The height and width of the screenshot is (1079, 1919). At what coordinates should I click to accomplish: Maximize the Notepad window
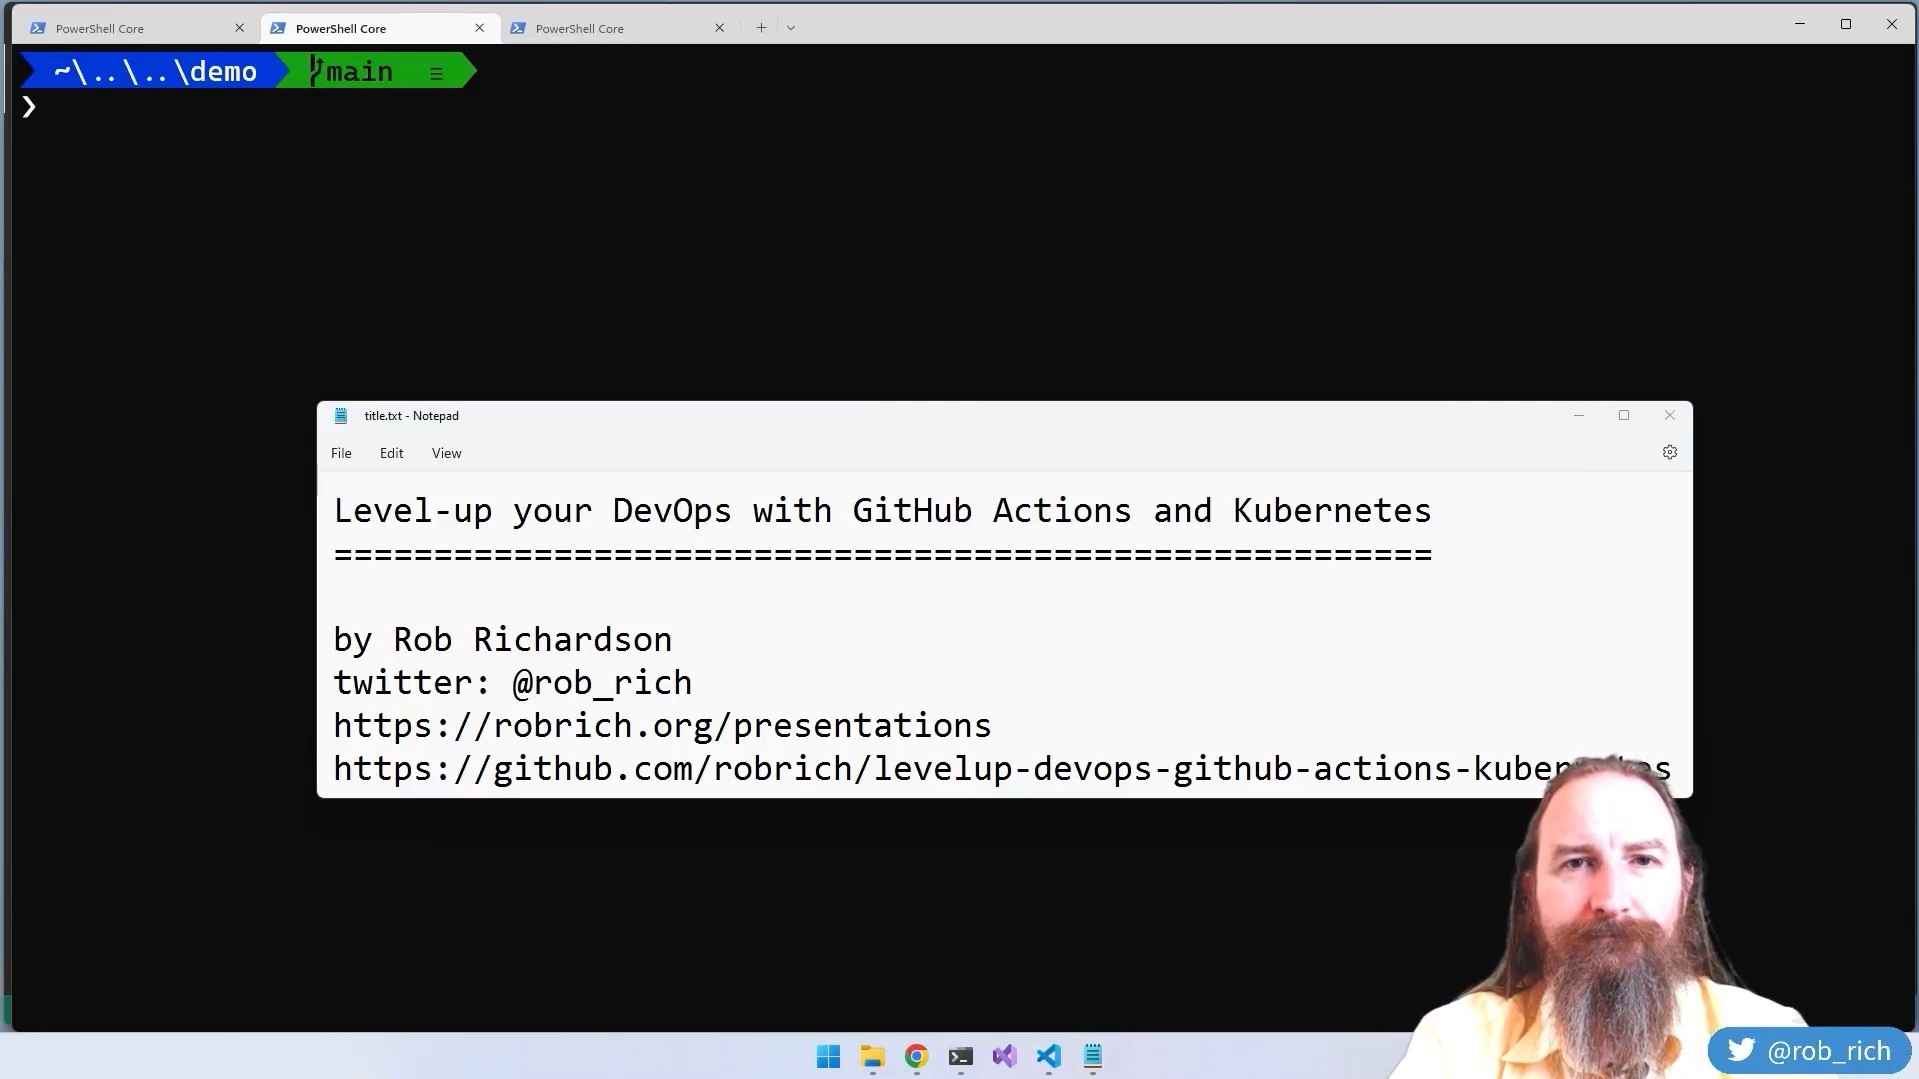tap(1624, 415)
